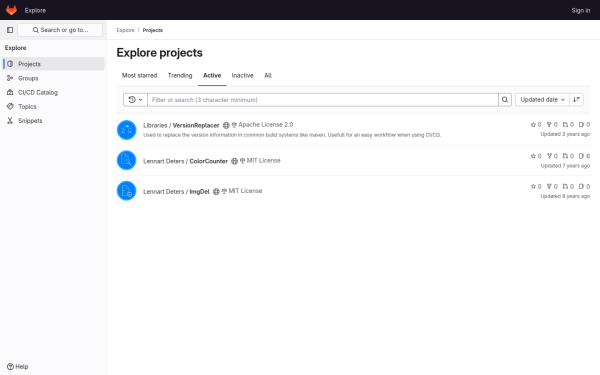Click 'Updated 7 years ago' text
Viewport: 600px width, 375px height.
pyautogui.click(x=565, y=166)
